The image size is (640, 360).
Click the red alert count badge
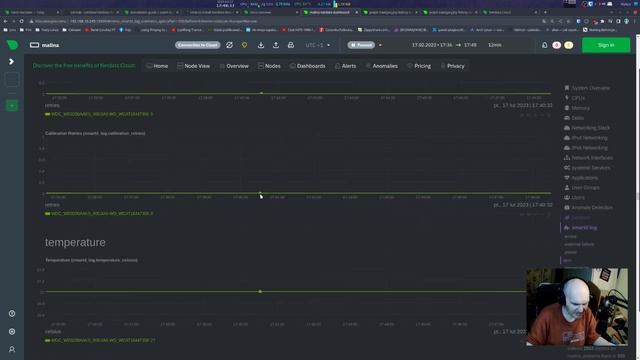(556, 45)
